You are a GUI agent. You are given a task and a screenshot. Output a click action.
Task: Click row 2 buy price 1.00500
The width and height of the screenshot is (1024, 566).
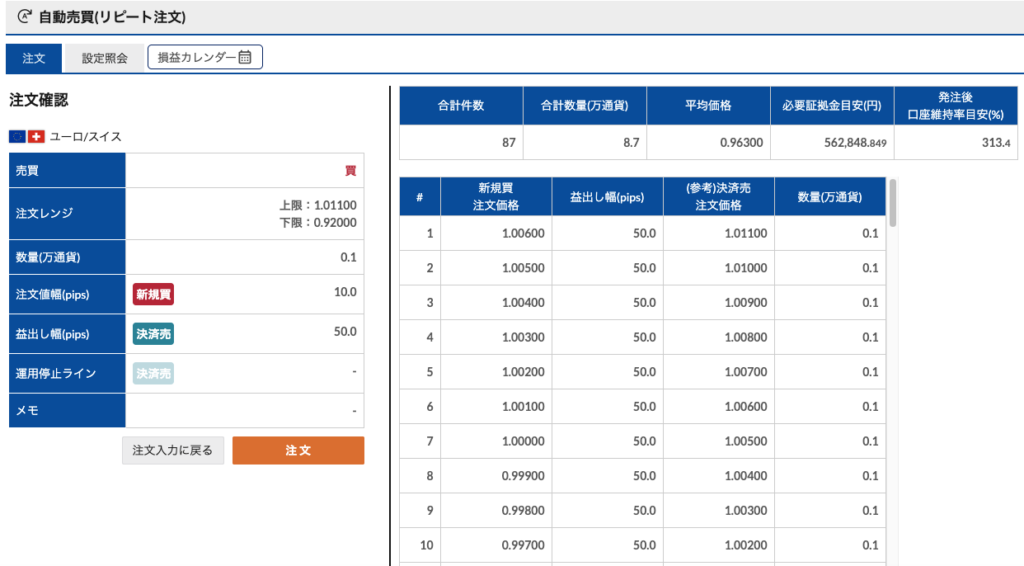tap(523, 268)
